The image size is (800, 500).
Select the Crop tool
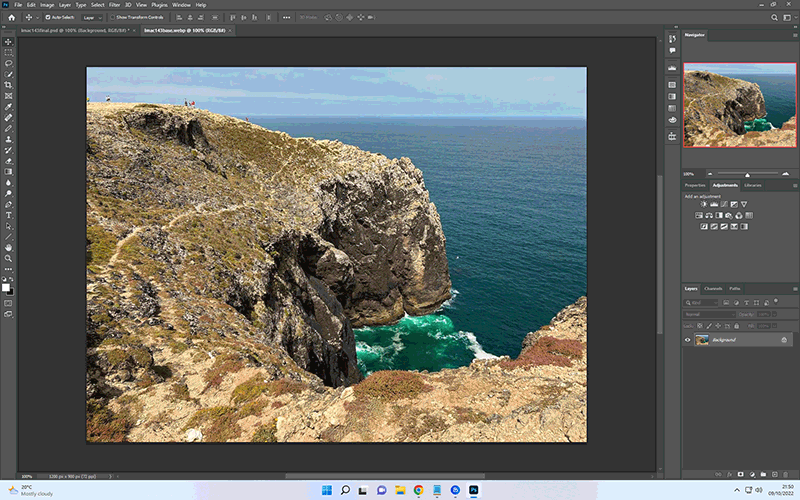click(x=8, y=85)
